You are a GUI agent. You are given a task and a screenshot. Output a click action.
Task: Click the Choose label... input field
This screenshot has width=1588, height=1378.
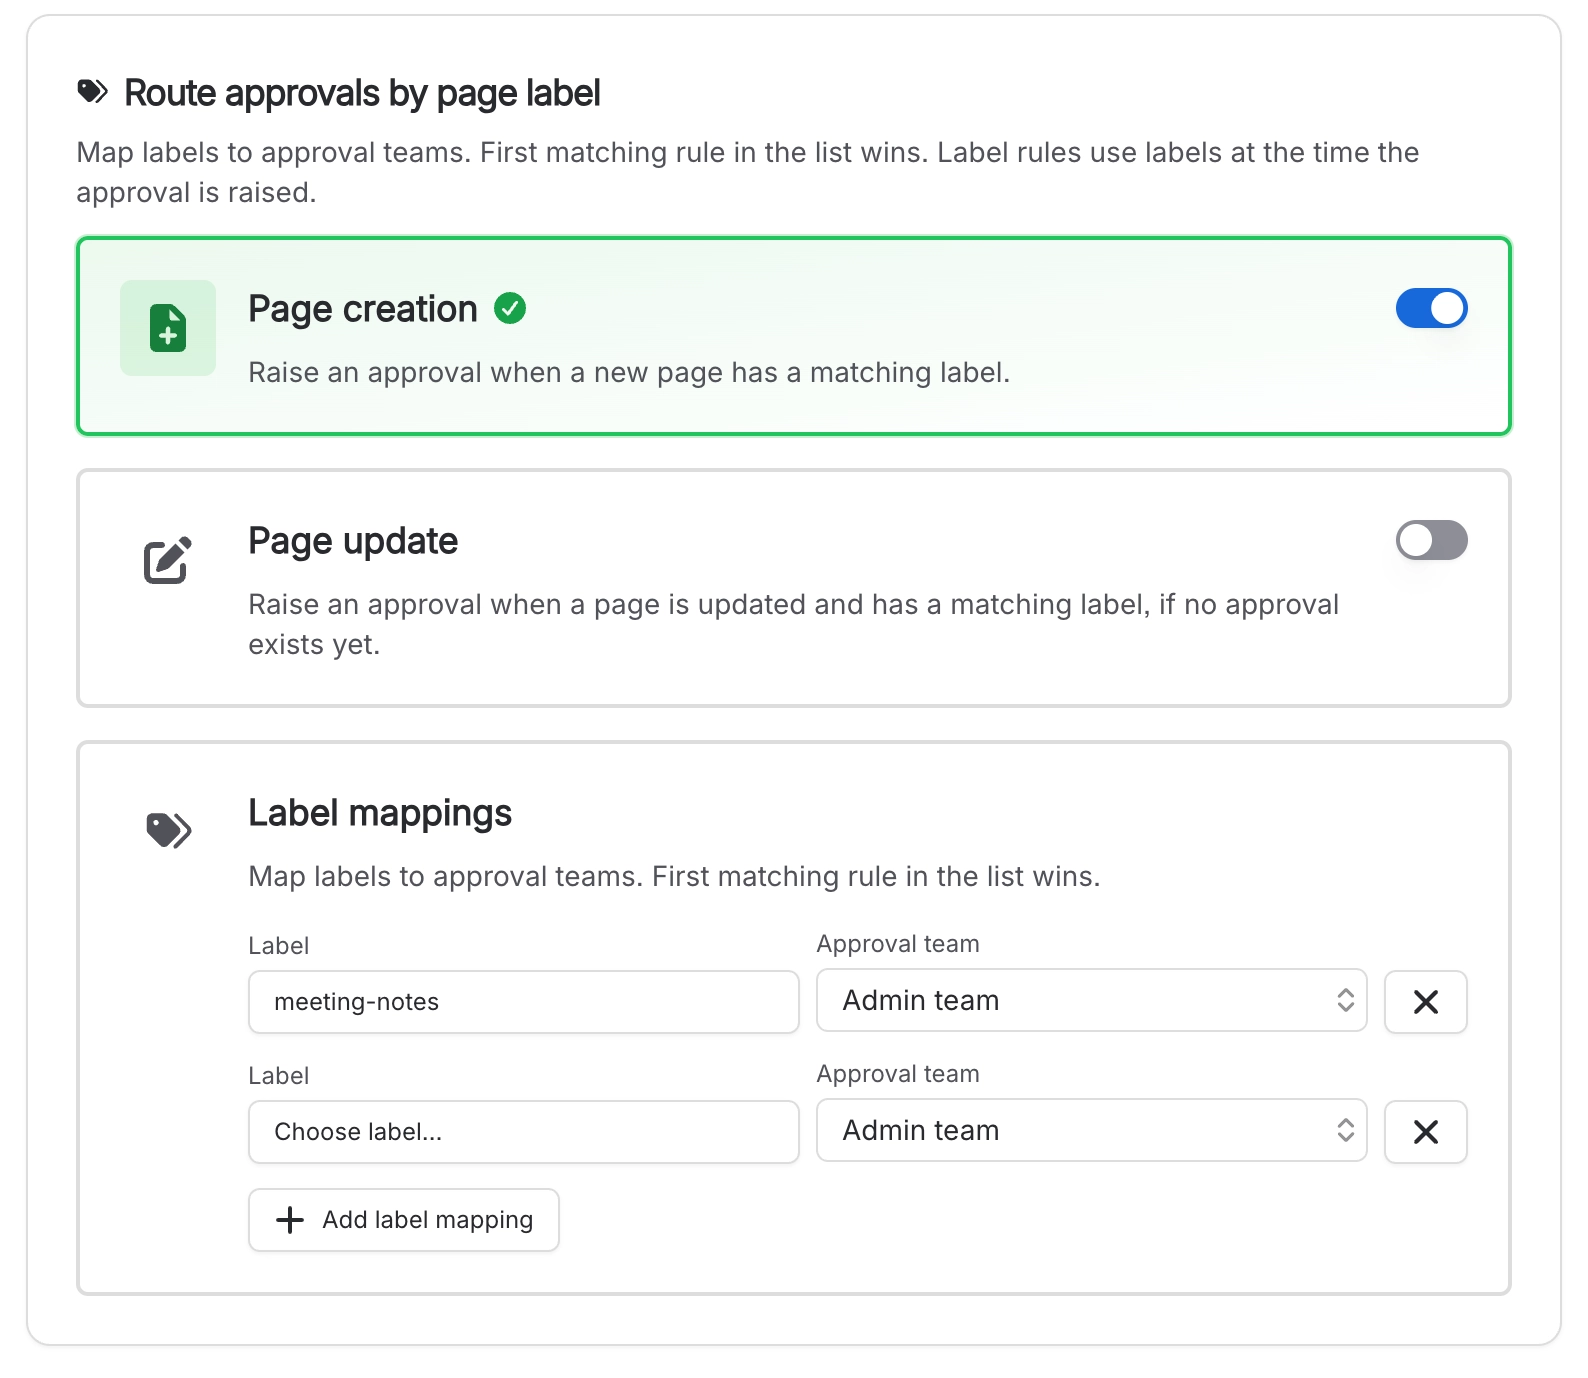coord(523,1131)
